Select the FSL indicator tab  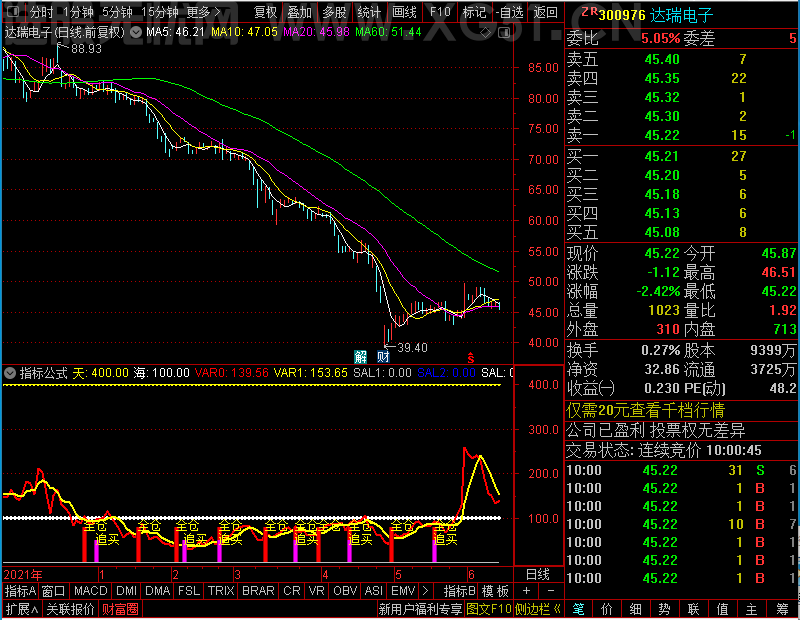click(x=189, y=591)
